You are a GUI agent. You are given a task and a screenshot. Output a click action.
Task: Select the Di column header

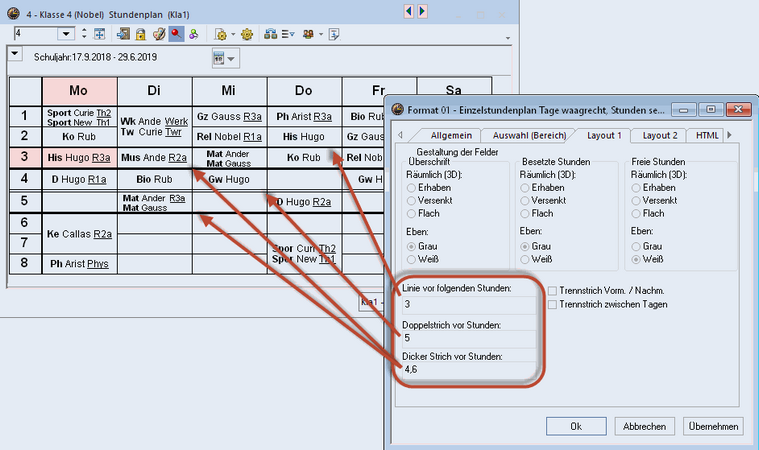point(154,91)
